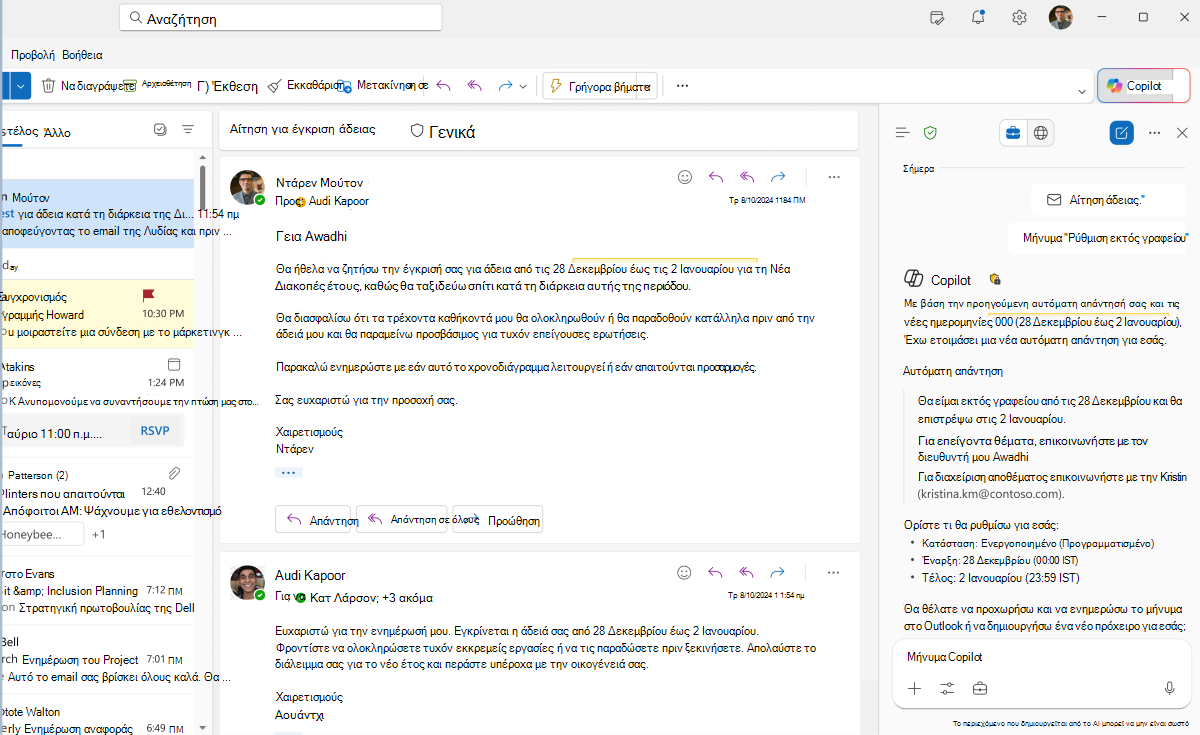Click the Sweep (Εκκαθάριση) toolbar icon
This screenshot has width=1200, height=735.
tap(274, 86)
